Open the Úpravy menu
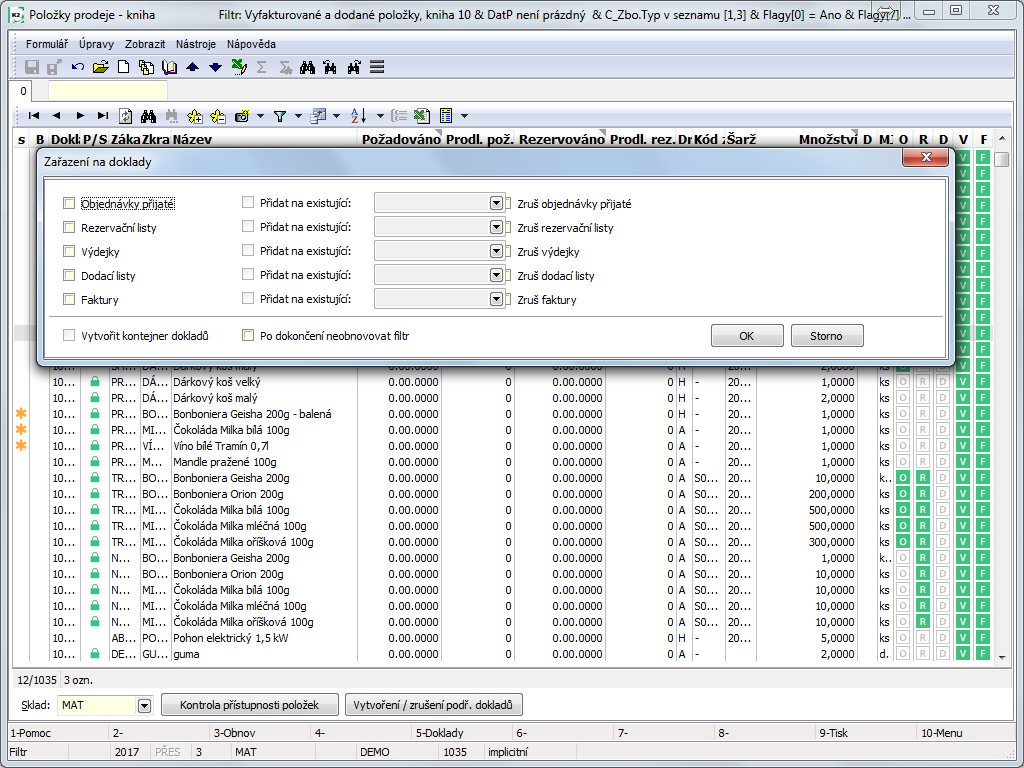This screenshot has height=768, width=1024. 97,44
